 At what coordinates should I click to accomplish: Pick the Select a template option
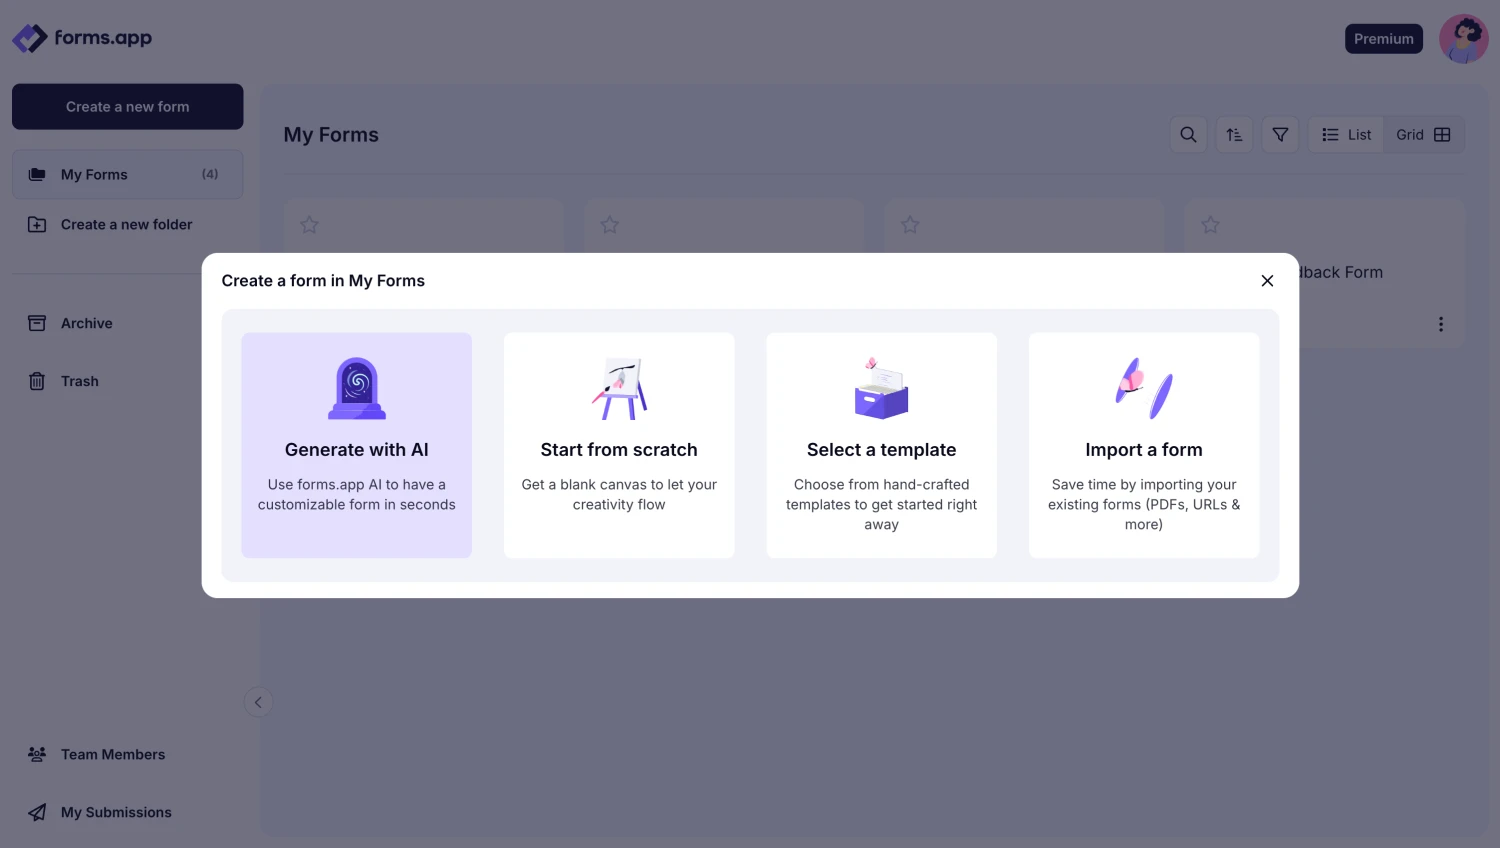(x=881, y=445)
